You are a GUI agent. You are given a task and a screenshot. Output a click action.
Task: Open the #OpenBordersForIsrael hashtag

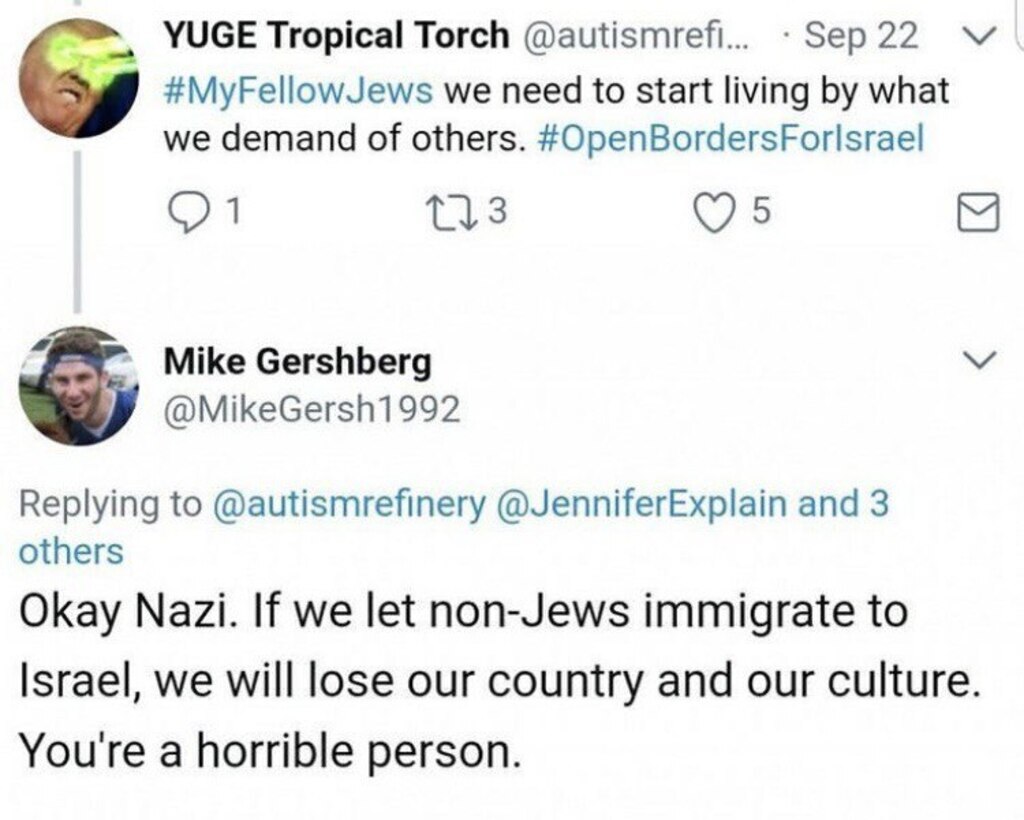[730, 139]
